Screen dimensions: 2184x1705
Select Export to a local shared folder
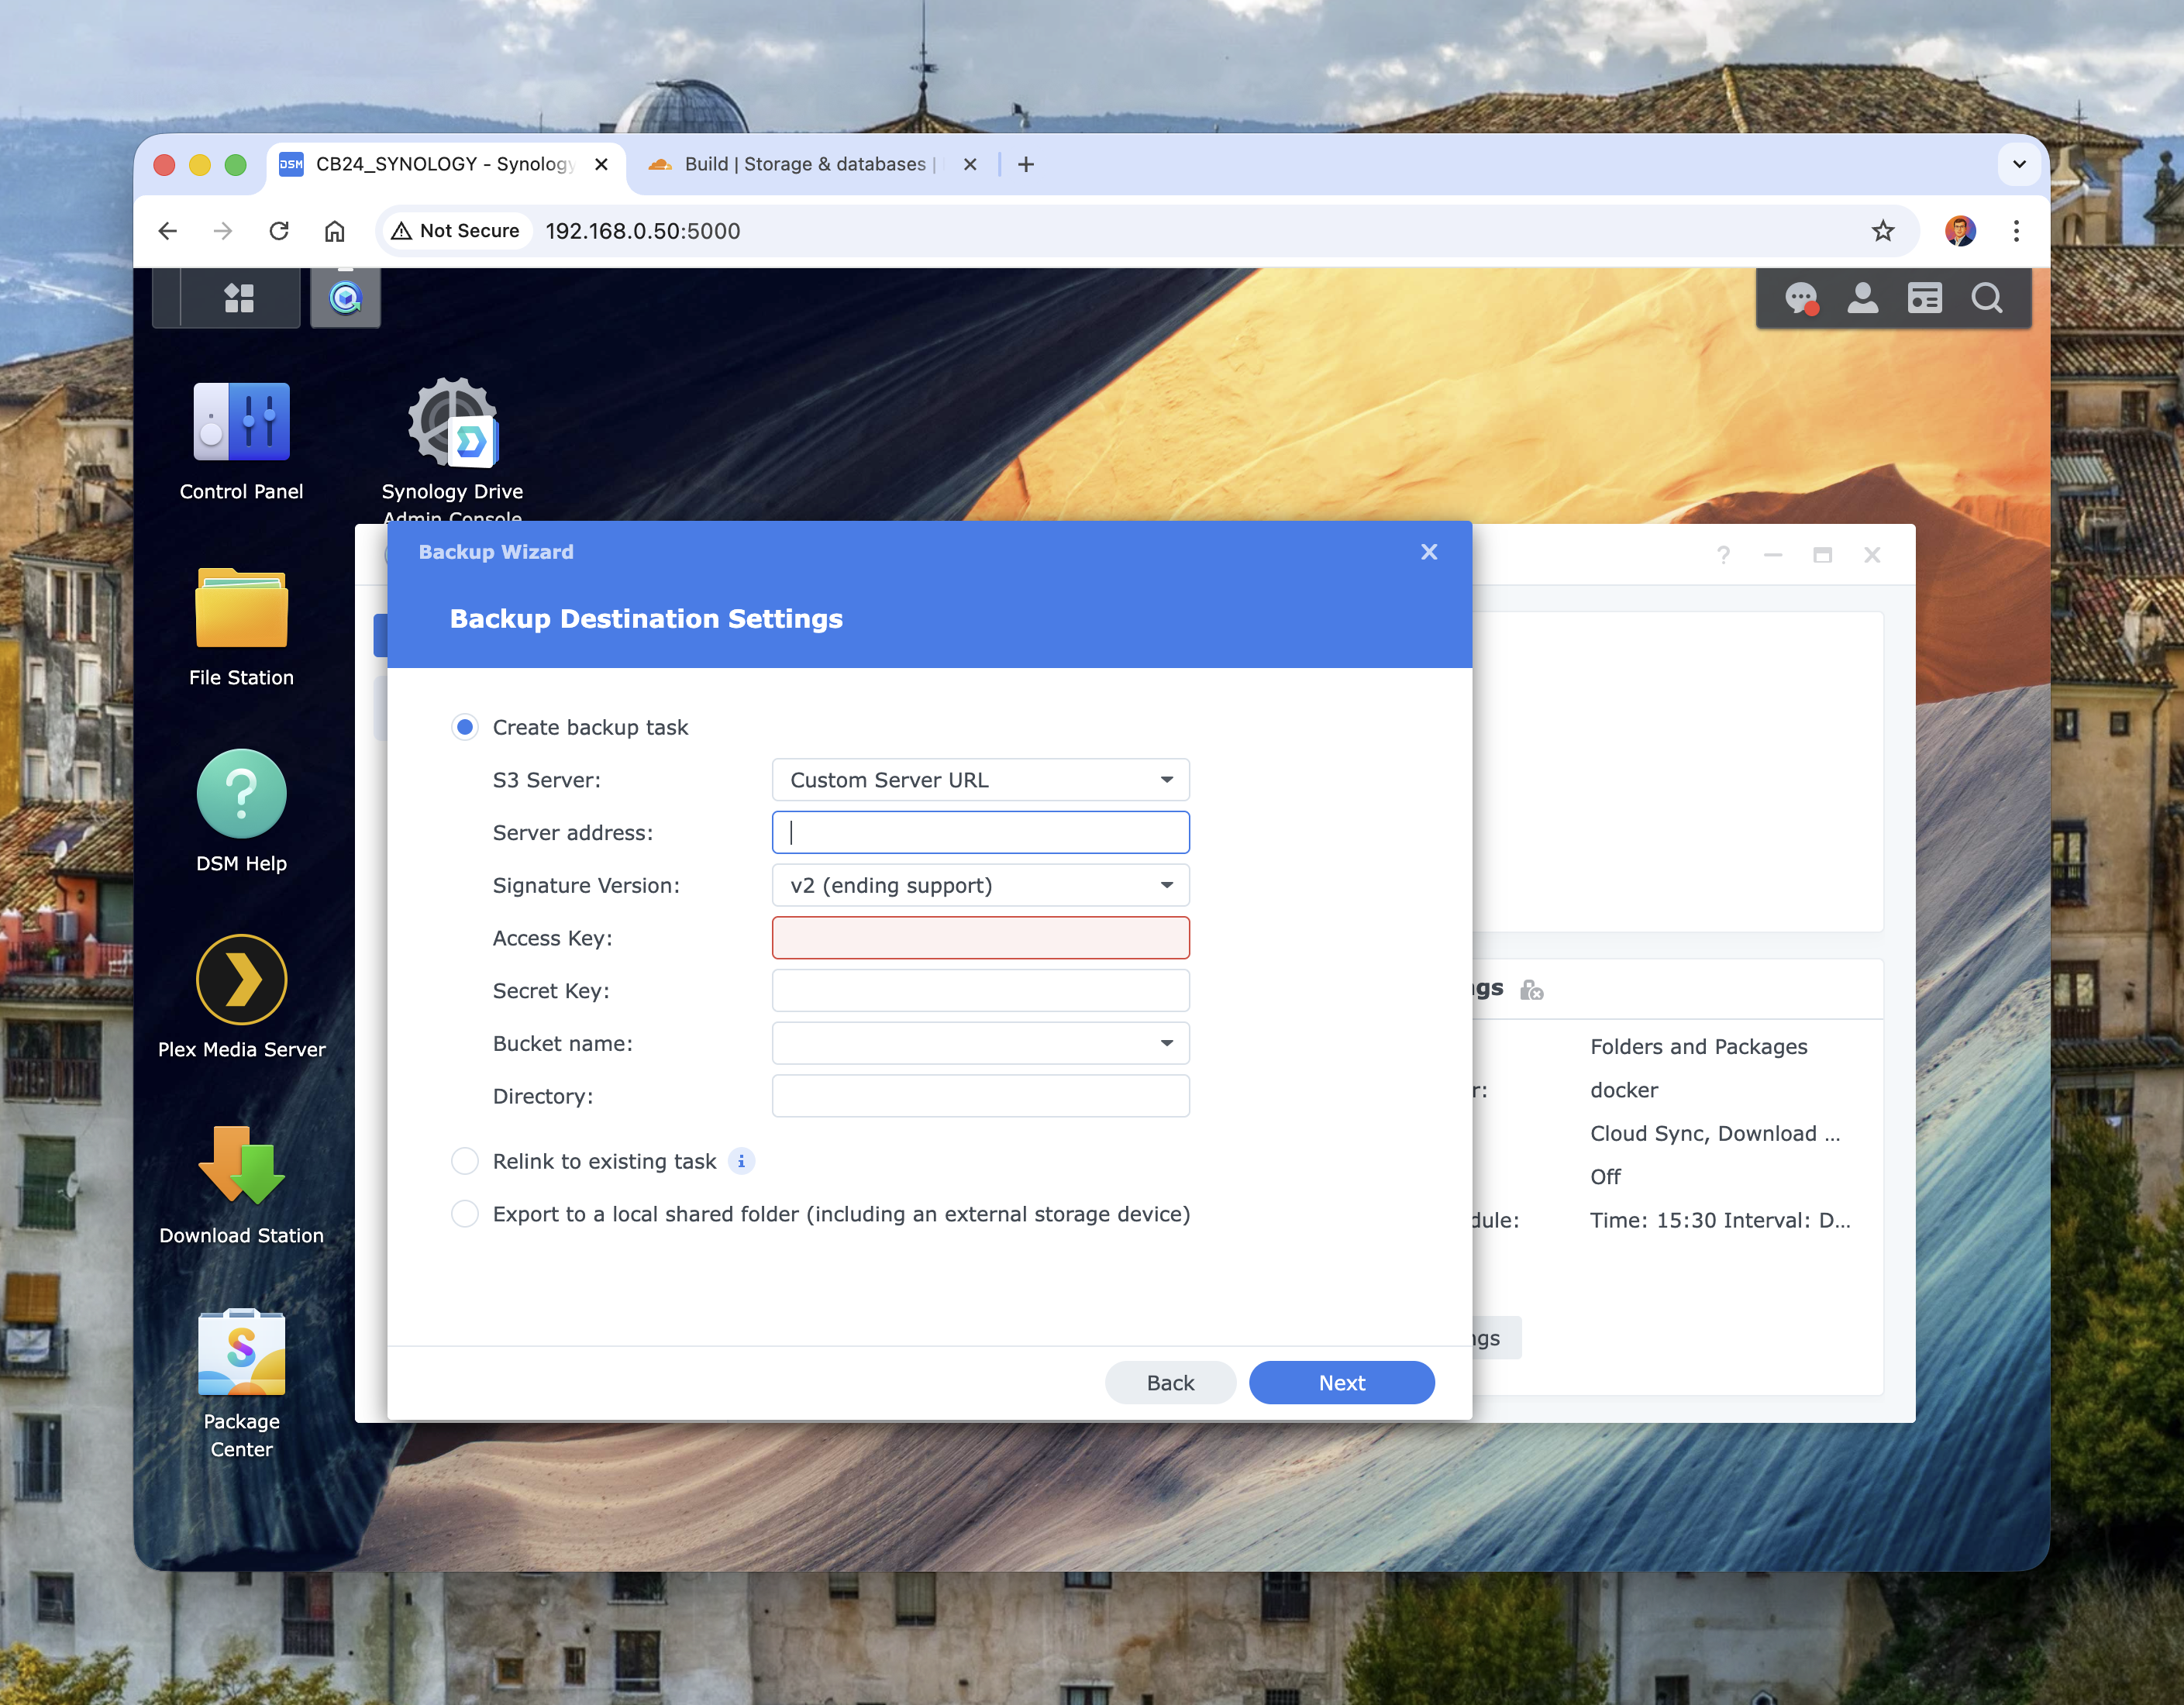point(465,1213)
